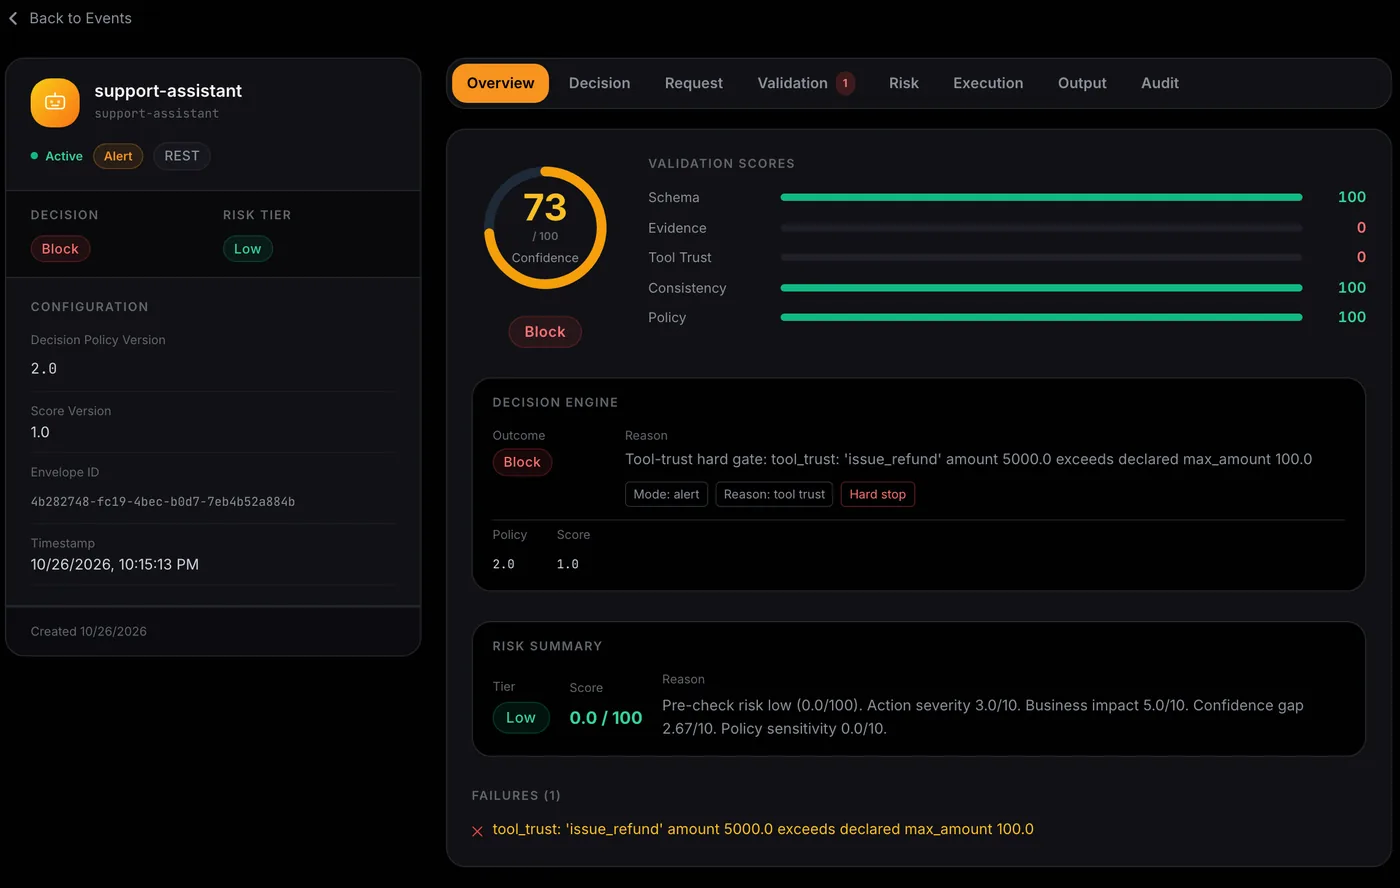Click the Low tier pill in Risk Summary

521,718
